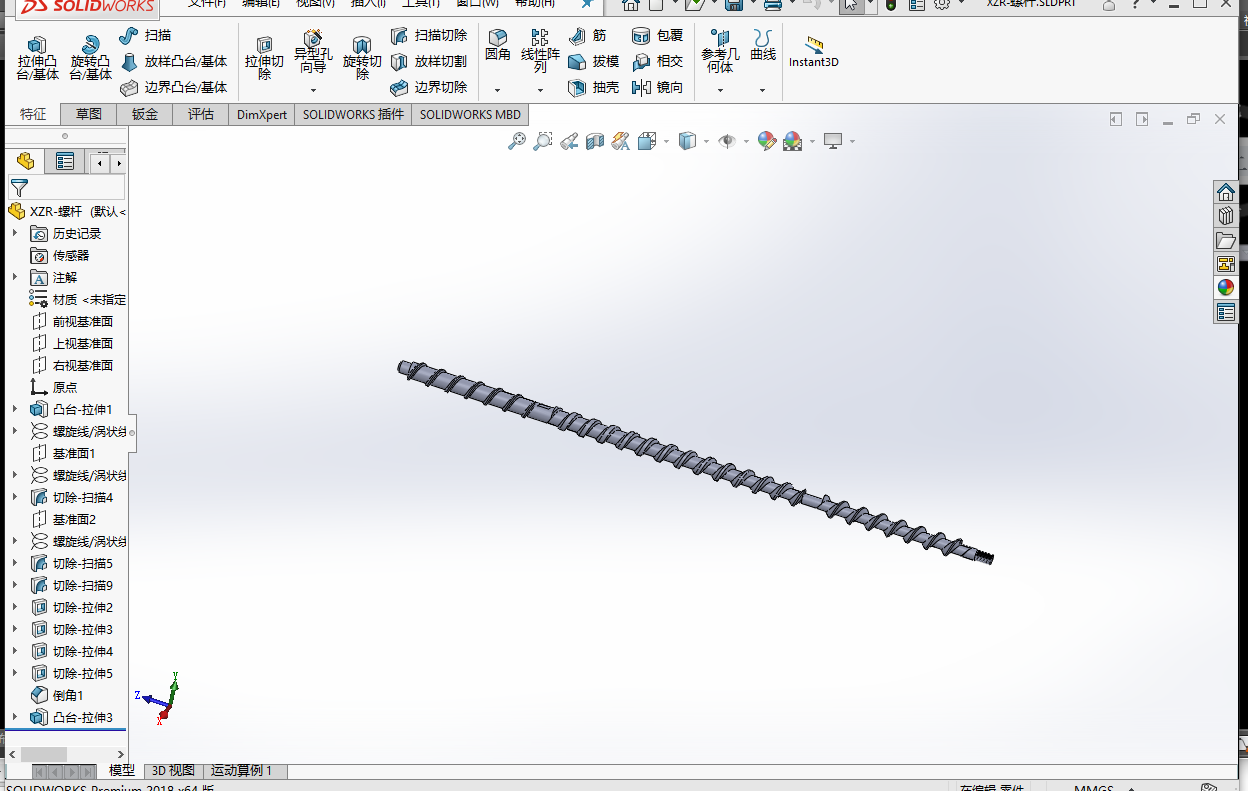The height and width of the screenshot is (791, 1248).
Task: Open SOLIDWORKS Resources home icon in task pane
Action: [1226, 193]
